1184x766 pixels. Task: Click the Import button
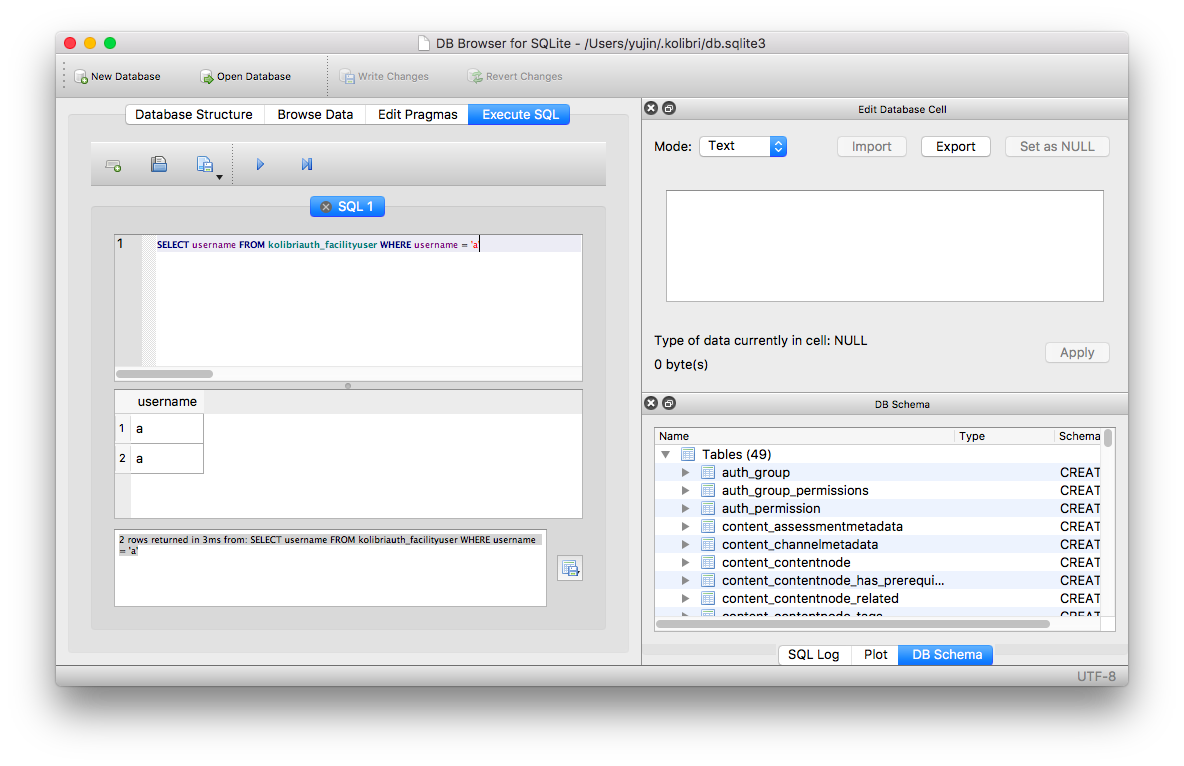[x=871, y=147]
